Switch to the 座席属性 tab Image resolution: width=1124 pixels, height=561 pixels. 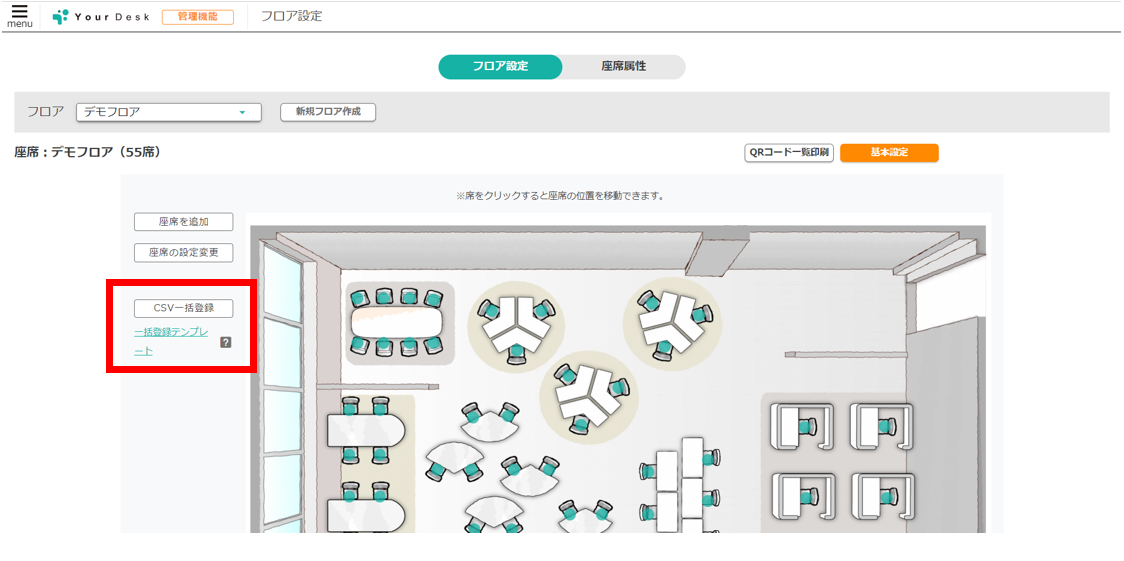[x=624, y=67]
